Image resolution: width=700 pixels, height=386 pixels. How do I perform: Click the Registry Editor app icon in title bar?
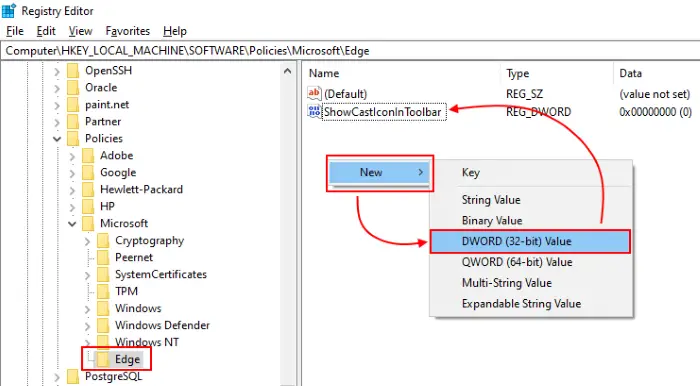coord(9,11)
